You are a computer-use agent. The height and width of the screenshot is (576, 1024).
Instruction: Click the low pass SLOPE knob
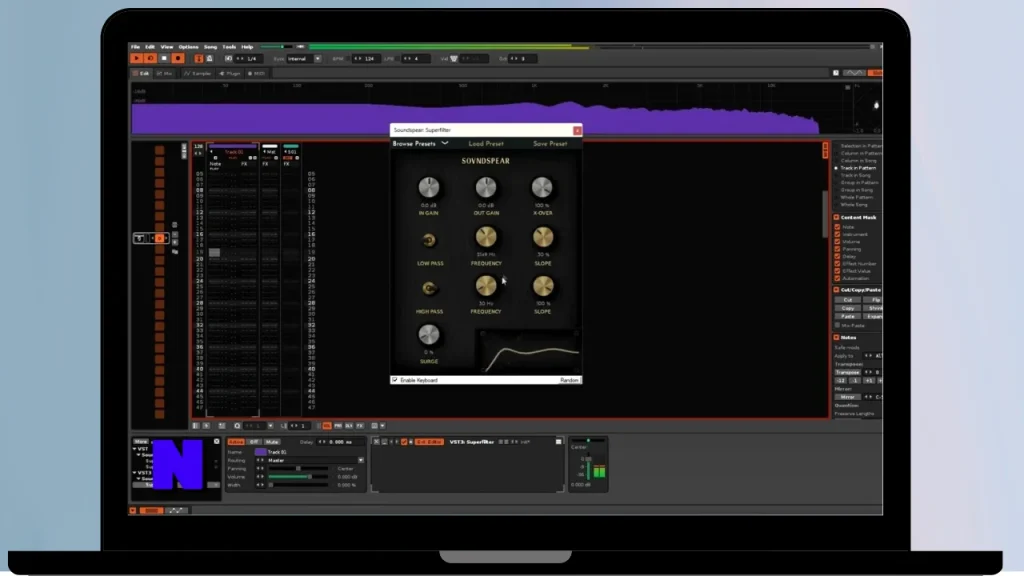pyautogui.click(x=543, y=237)
